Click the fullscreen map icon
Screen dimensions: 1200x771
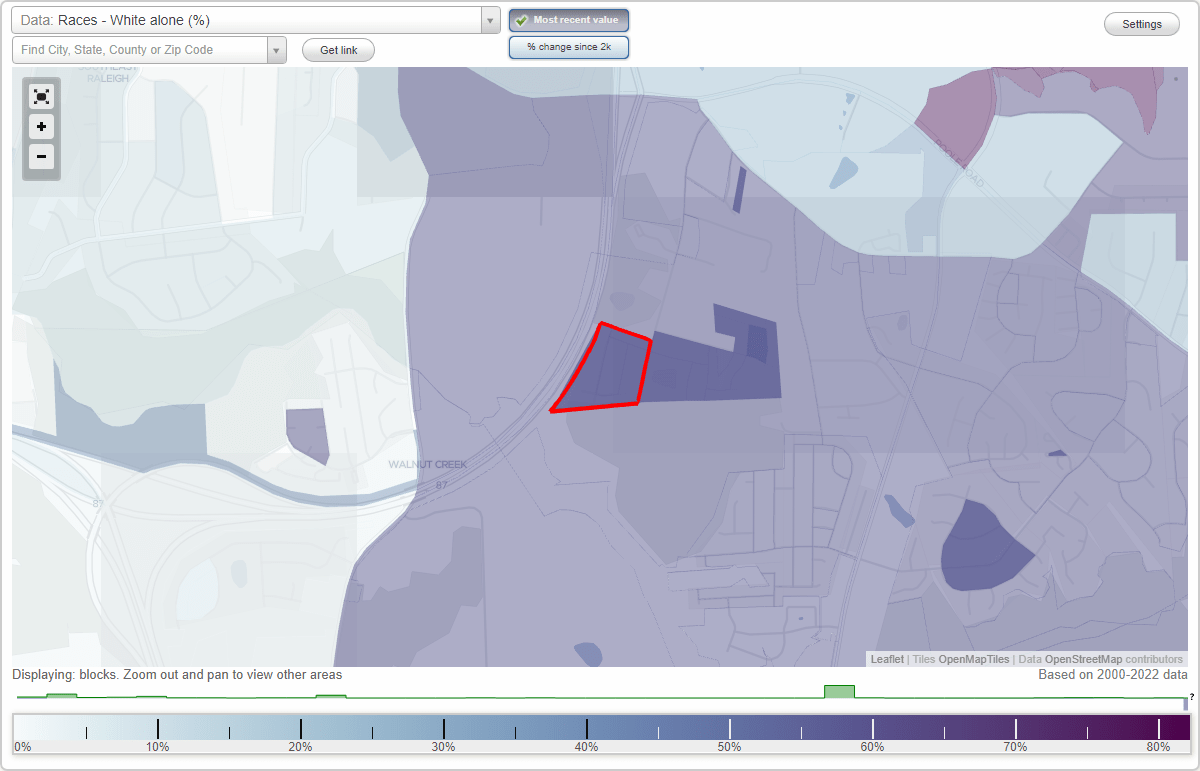41,97
